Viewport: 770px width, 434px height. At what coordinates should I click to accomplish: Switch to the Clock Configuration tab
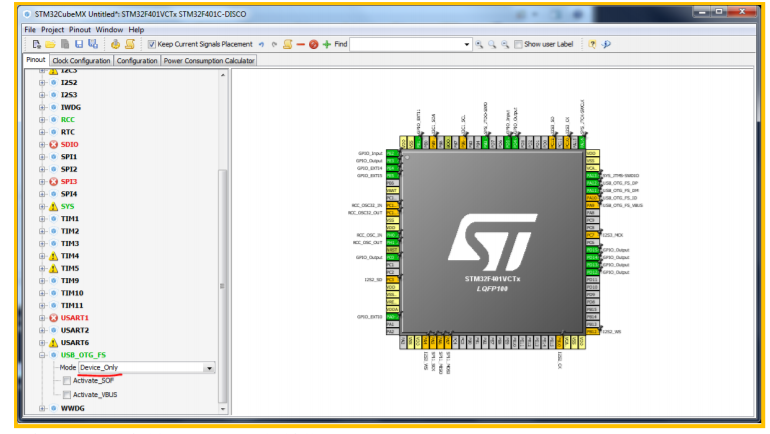point(81,61)
